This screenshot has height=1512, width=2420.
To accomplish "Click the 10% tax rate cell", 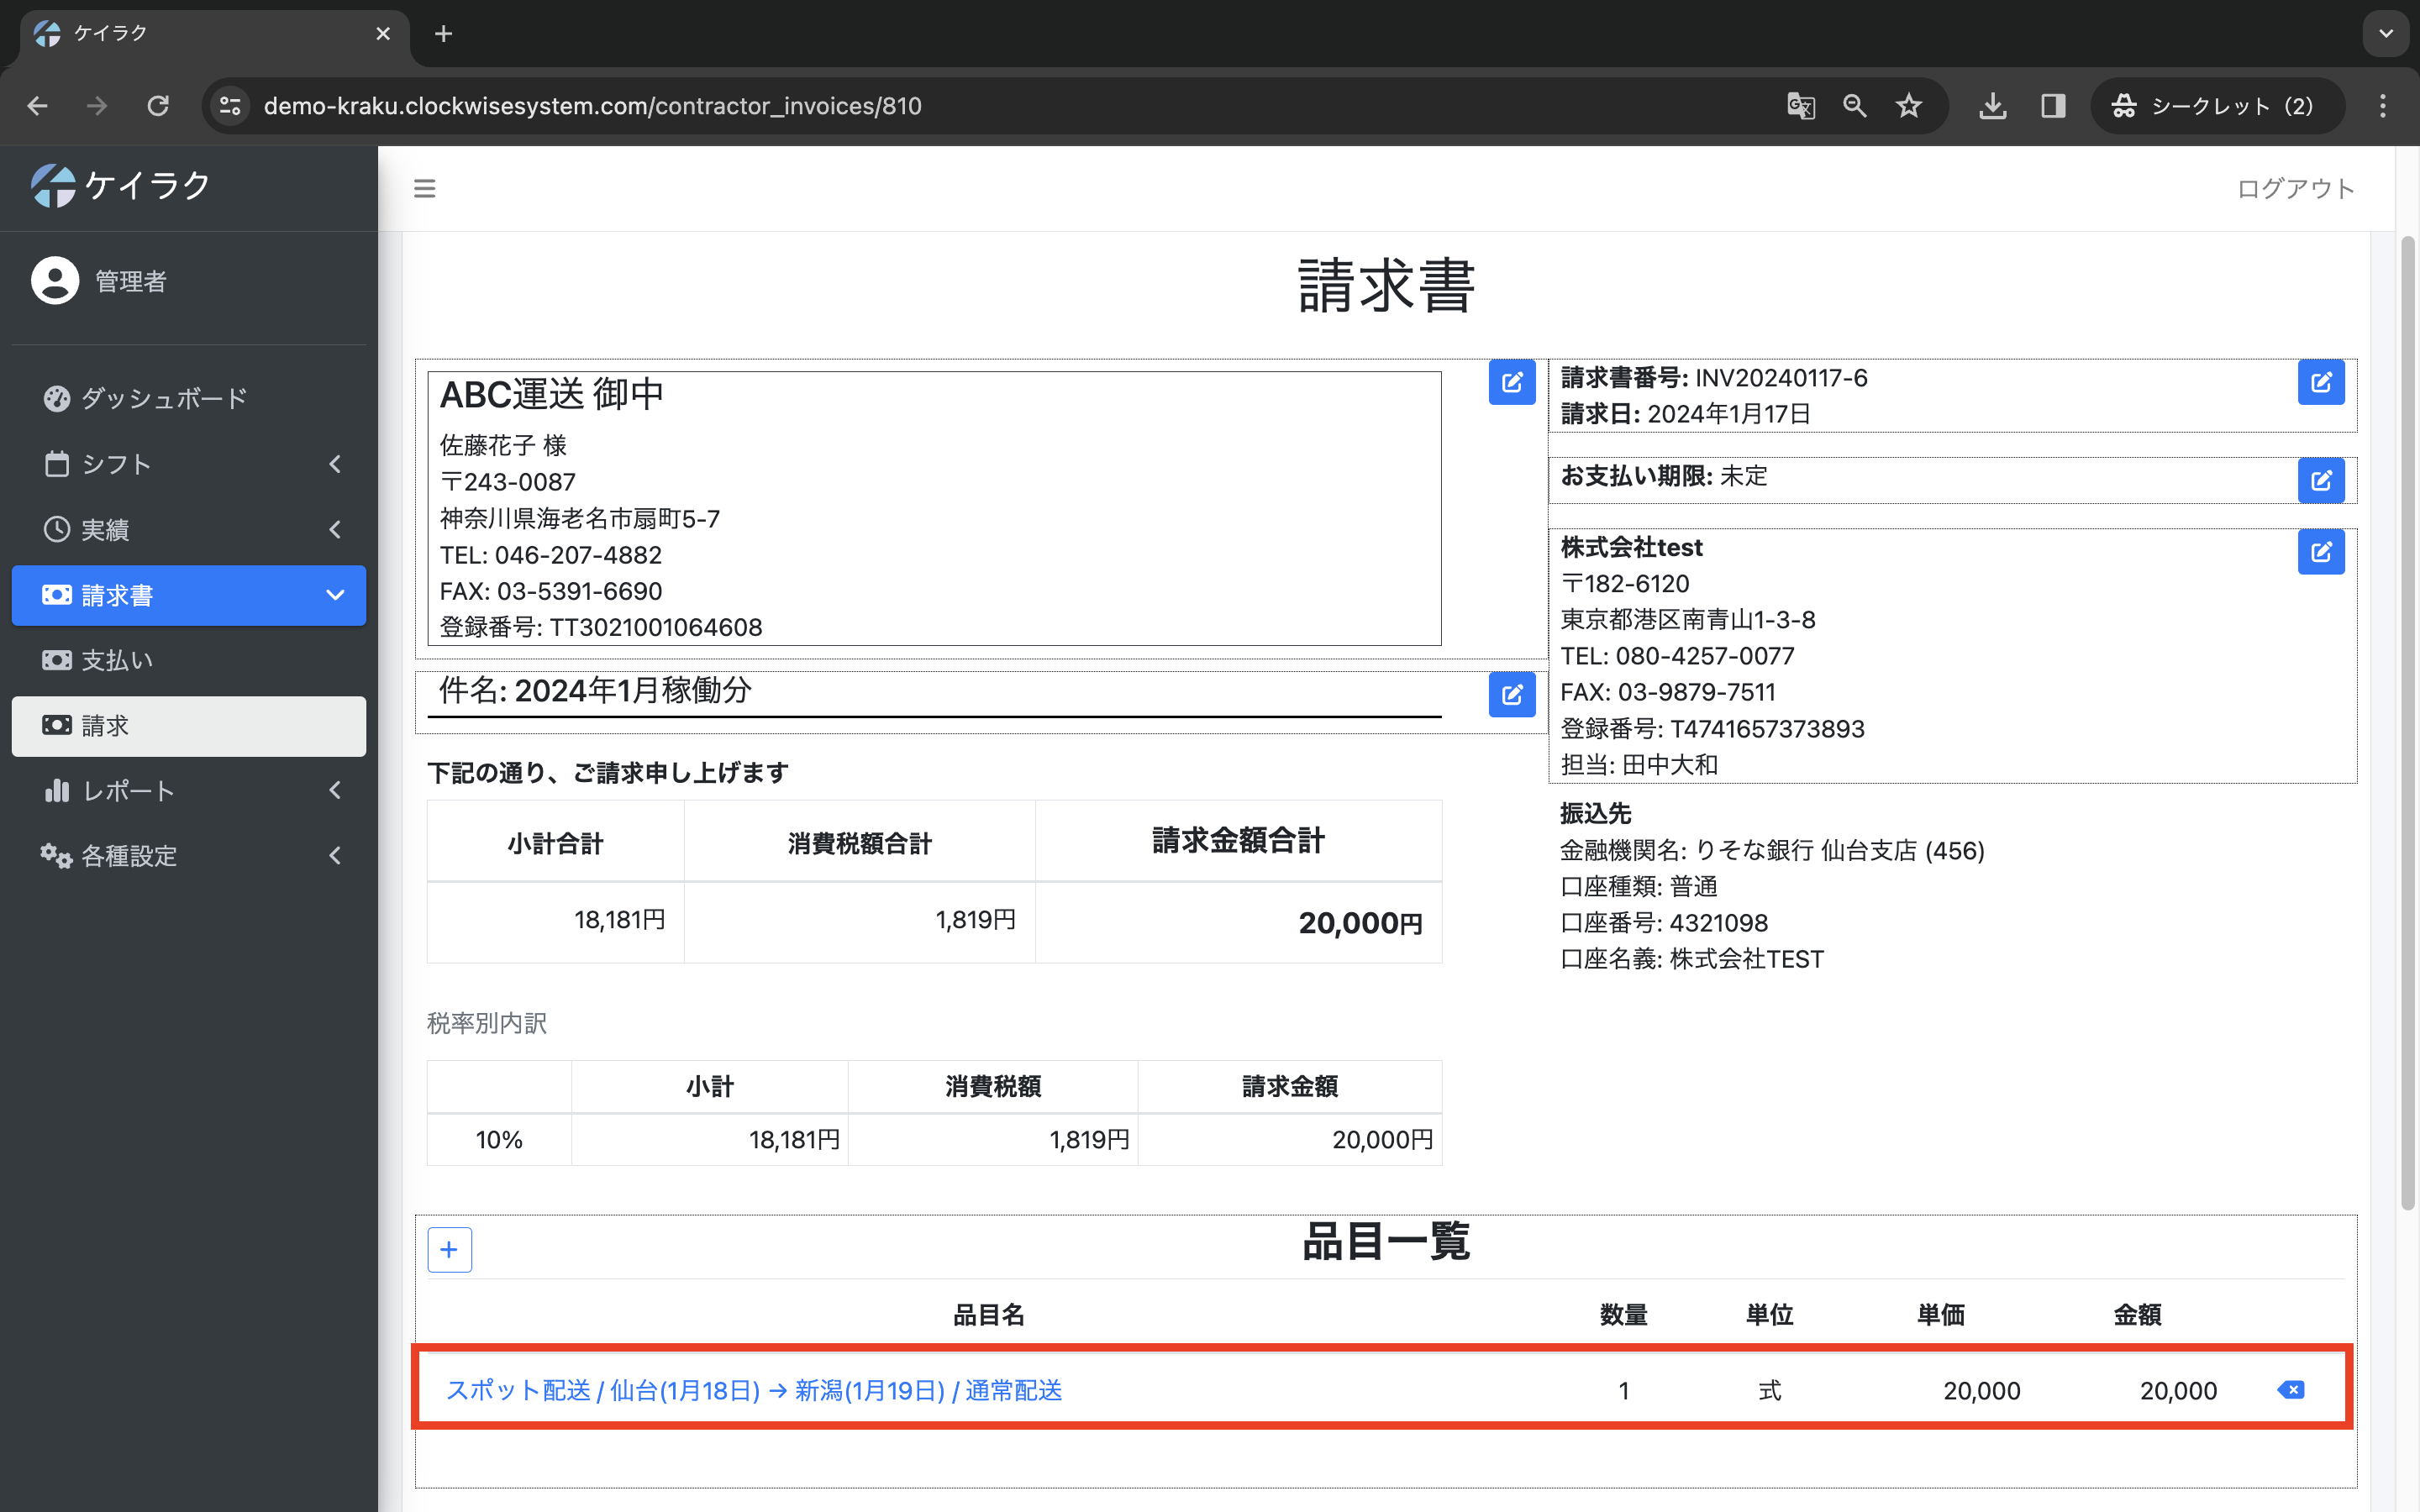I will tap(499, 1139).
